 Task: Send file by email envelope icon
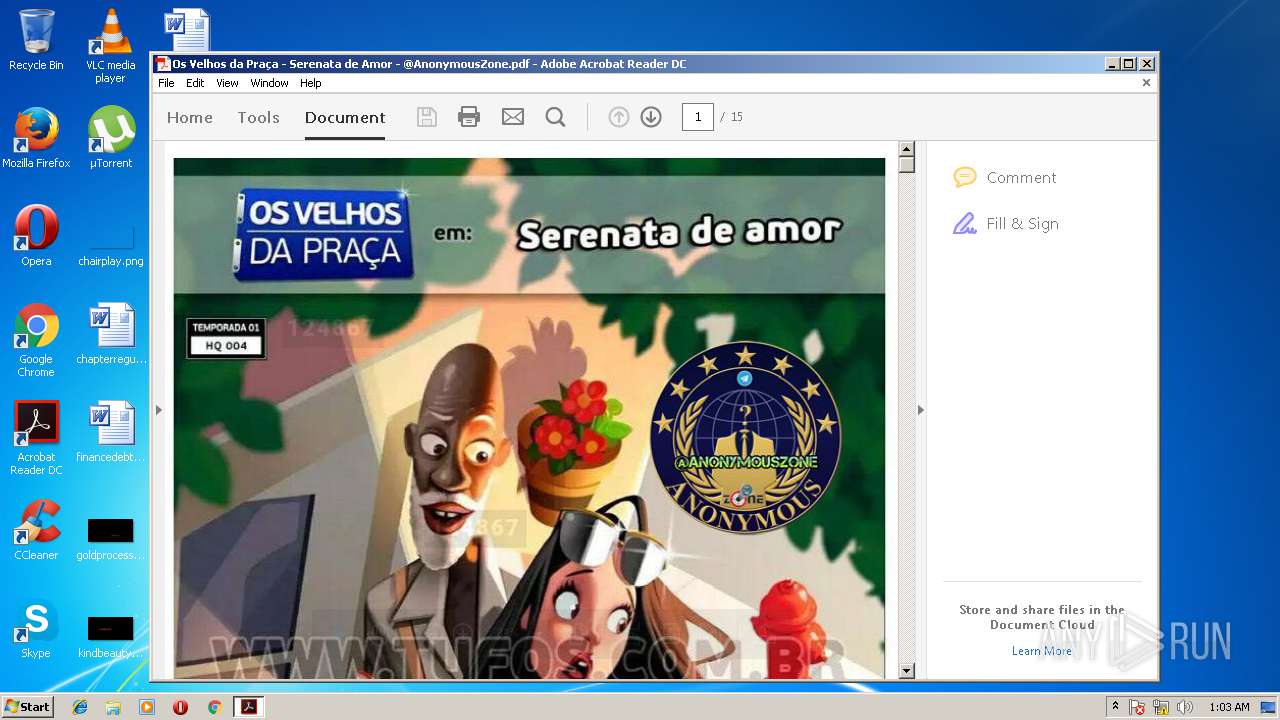point(513,117)
